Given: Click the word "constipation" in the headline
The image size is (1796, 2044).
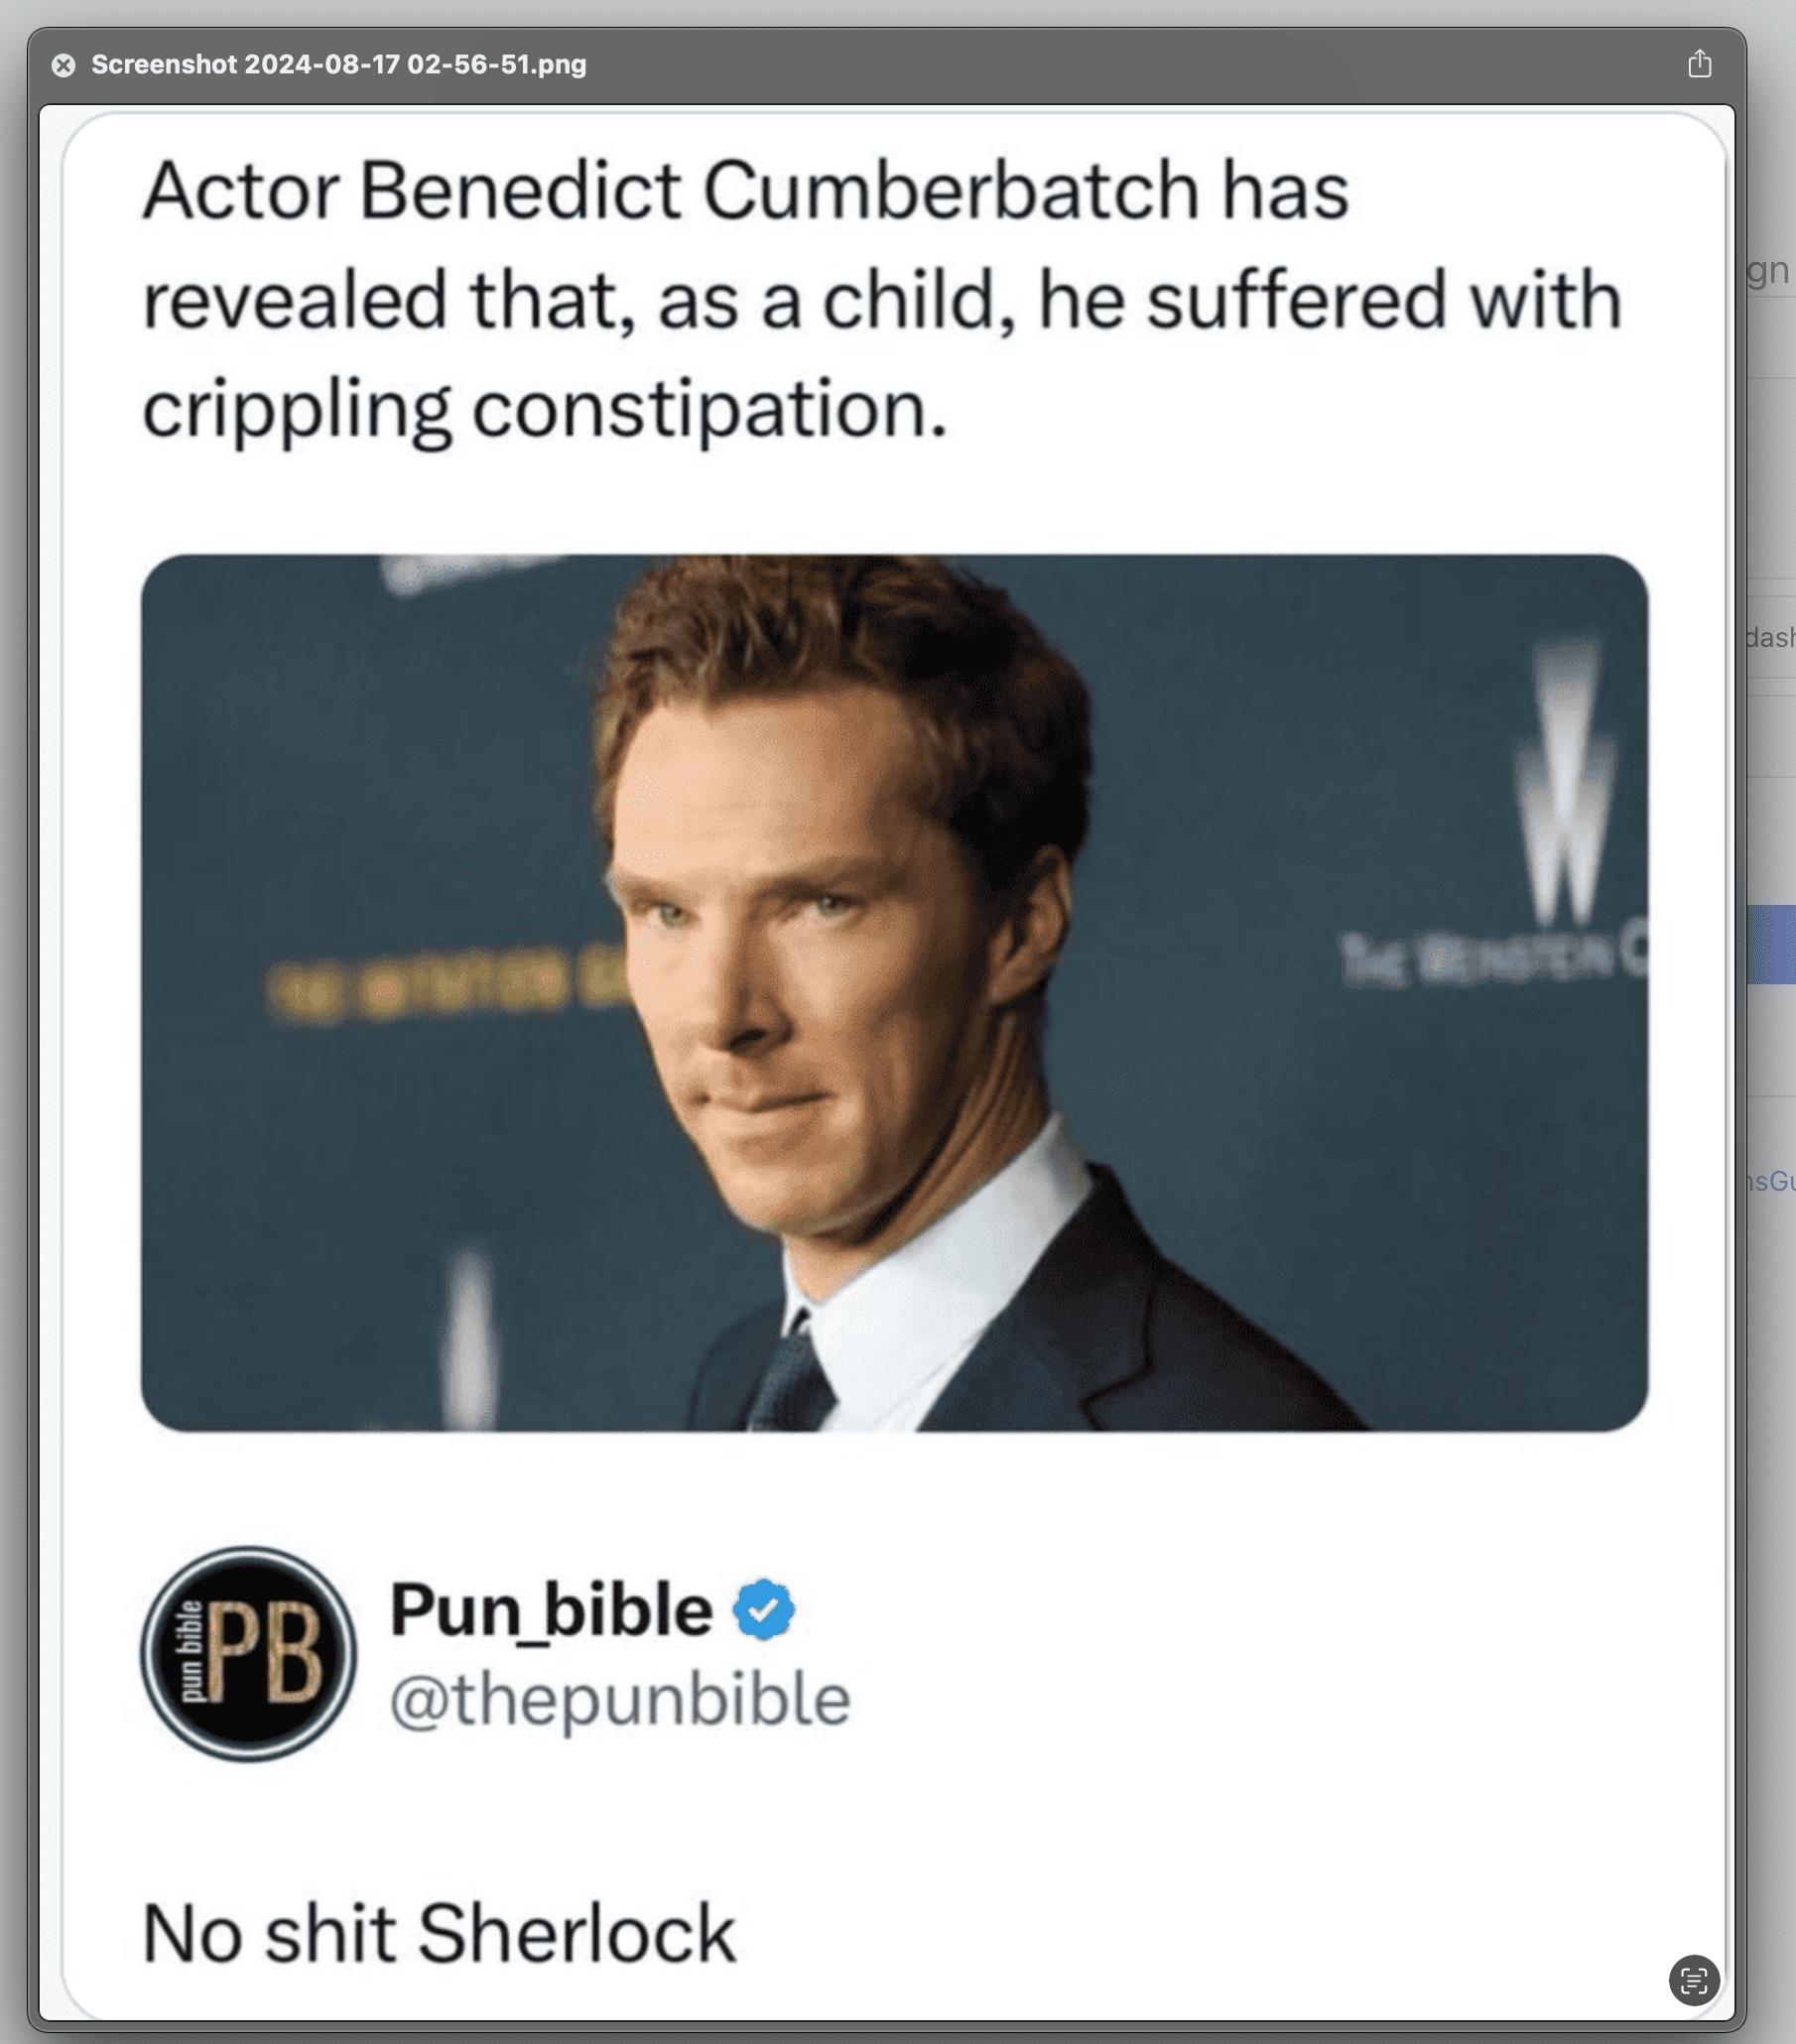Looking at the screenshot, I should click(x=708, y=409).
